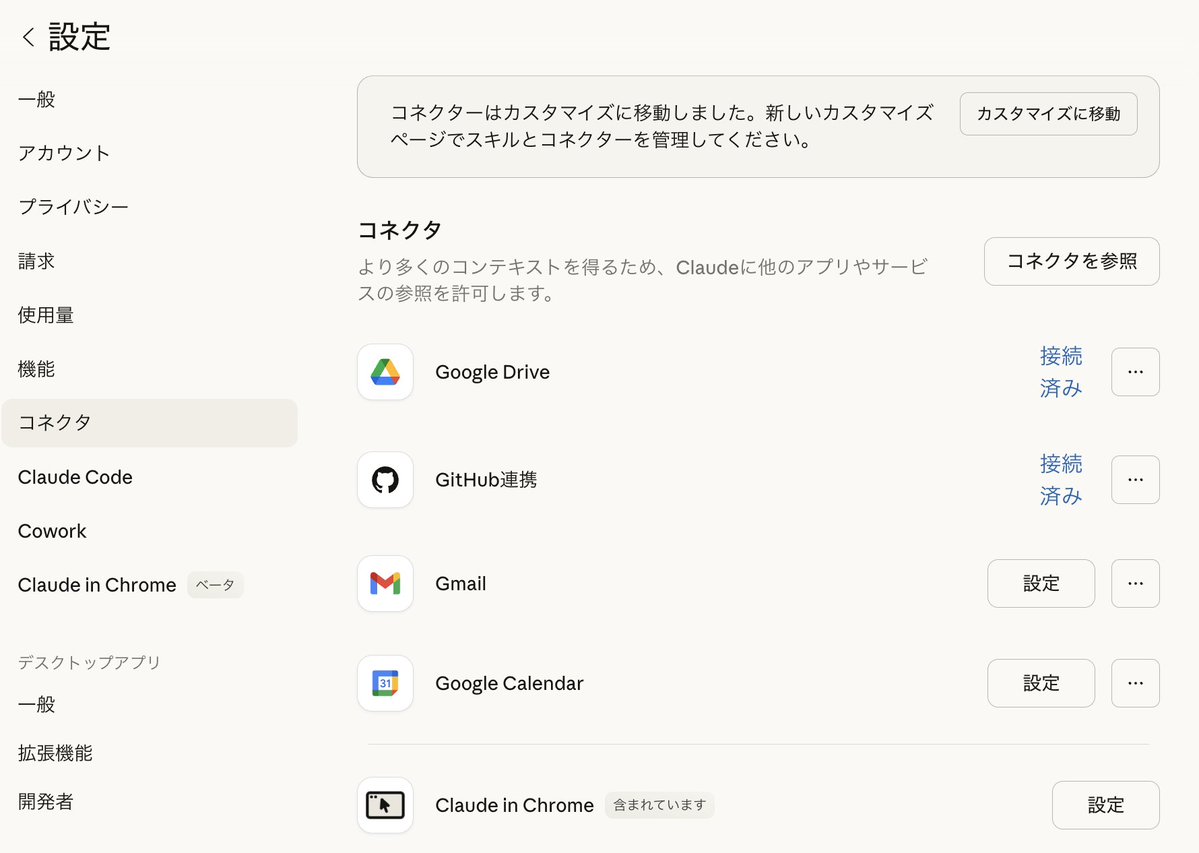Open the Google Calendar three-dot menu
This screenshot has height=853, width=1199.
[x=1135, y=683]
